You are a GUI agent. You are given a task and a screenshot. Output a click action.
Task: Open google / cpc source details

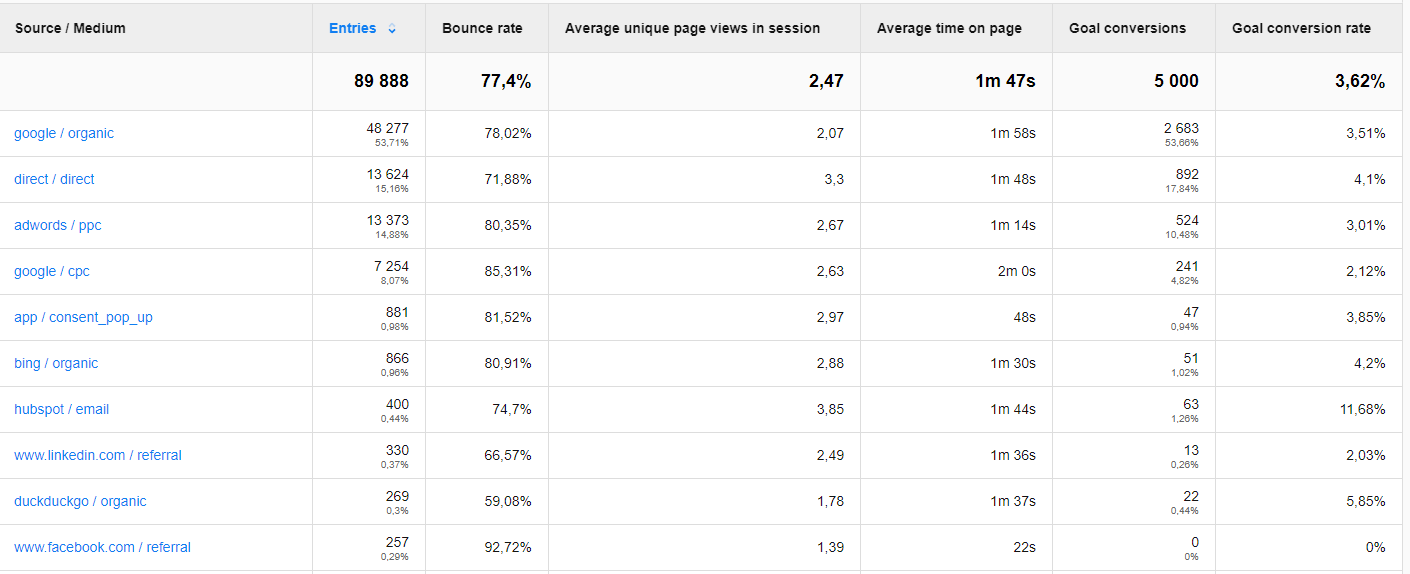[52, 271]
